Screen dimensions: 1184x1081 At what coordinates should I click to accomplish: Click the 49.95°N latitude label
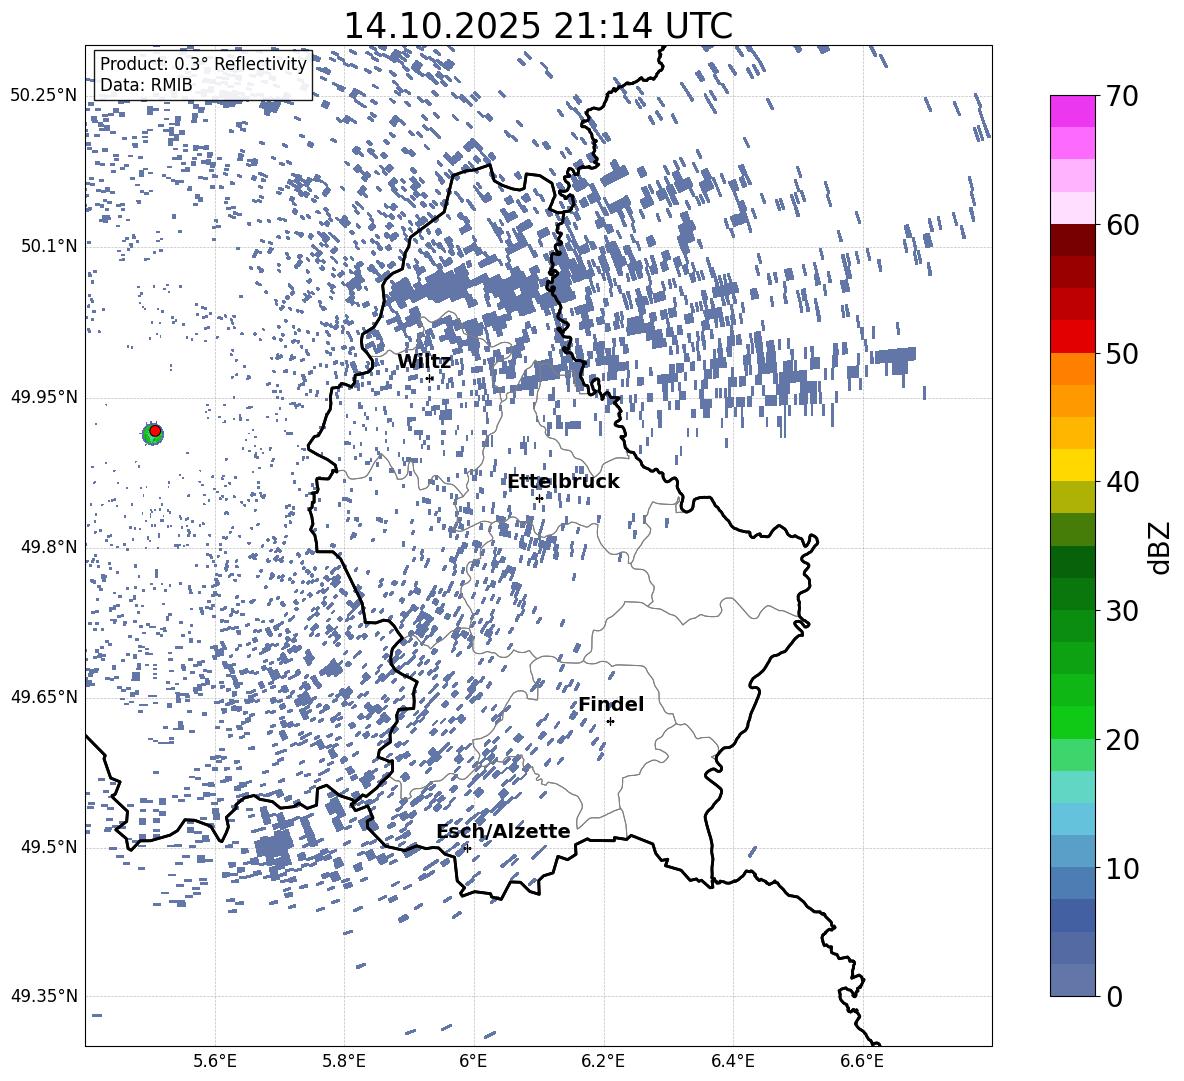(x=44, y=396)
